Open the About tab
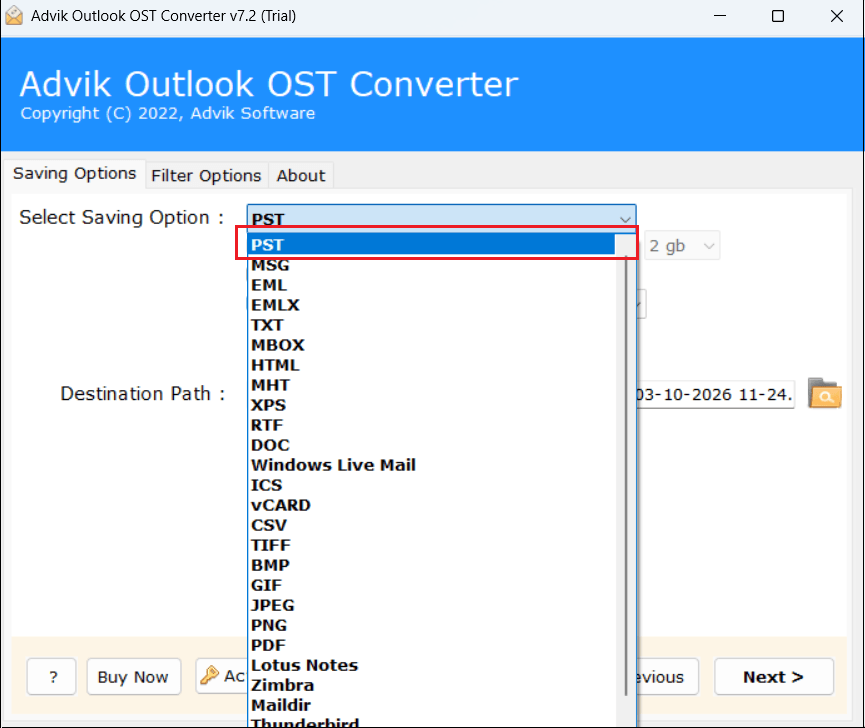The width and height of the screenshot is (865, 728). click(x=301, y=175)
